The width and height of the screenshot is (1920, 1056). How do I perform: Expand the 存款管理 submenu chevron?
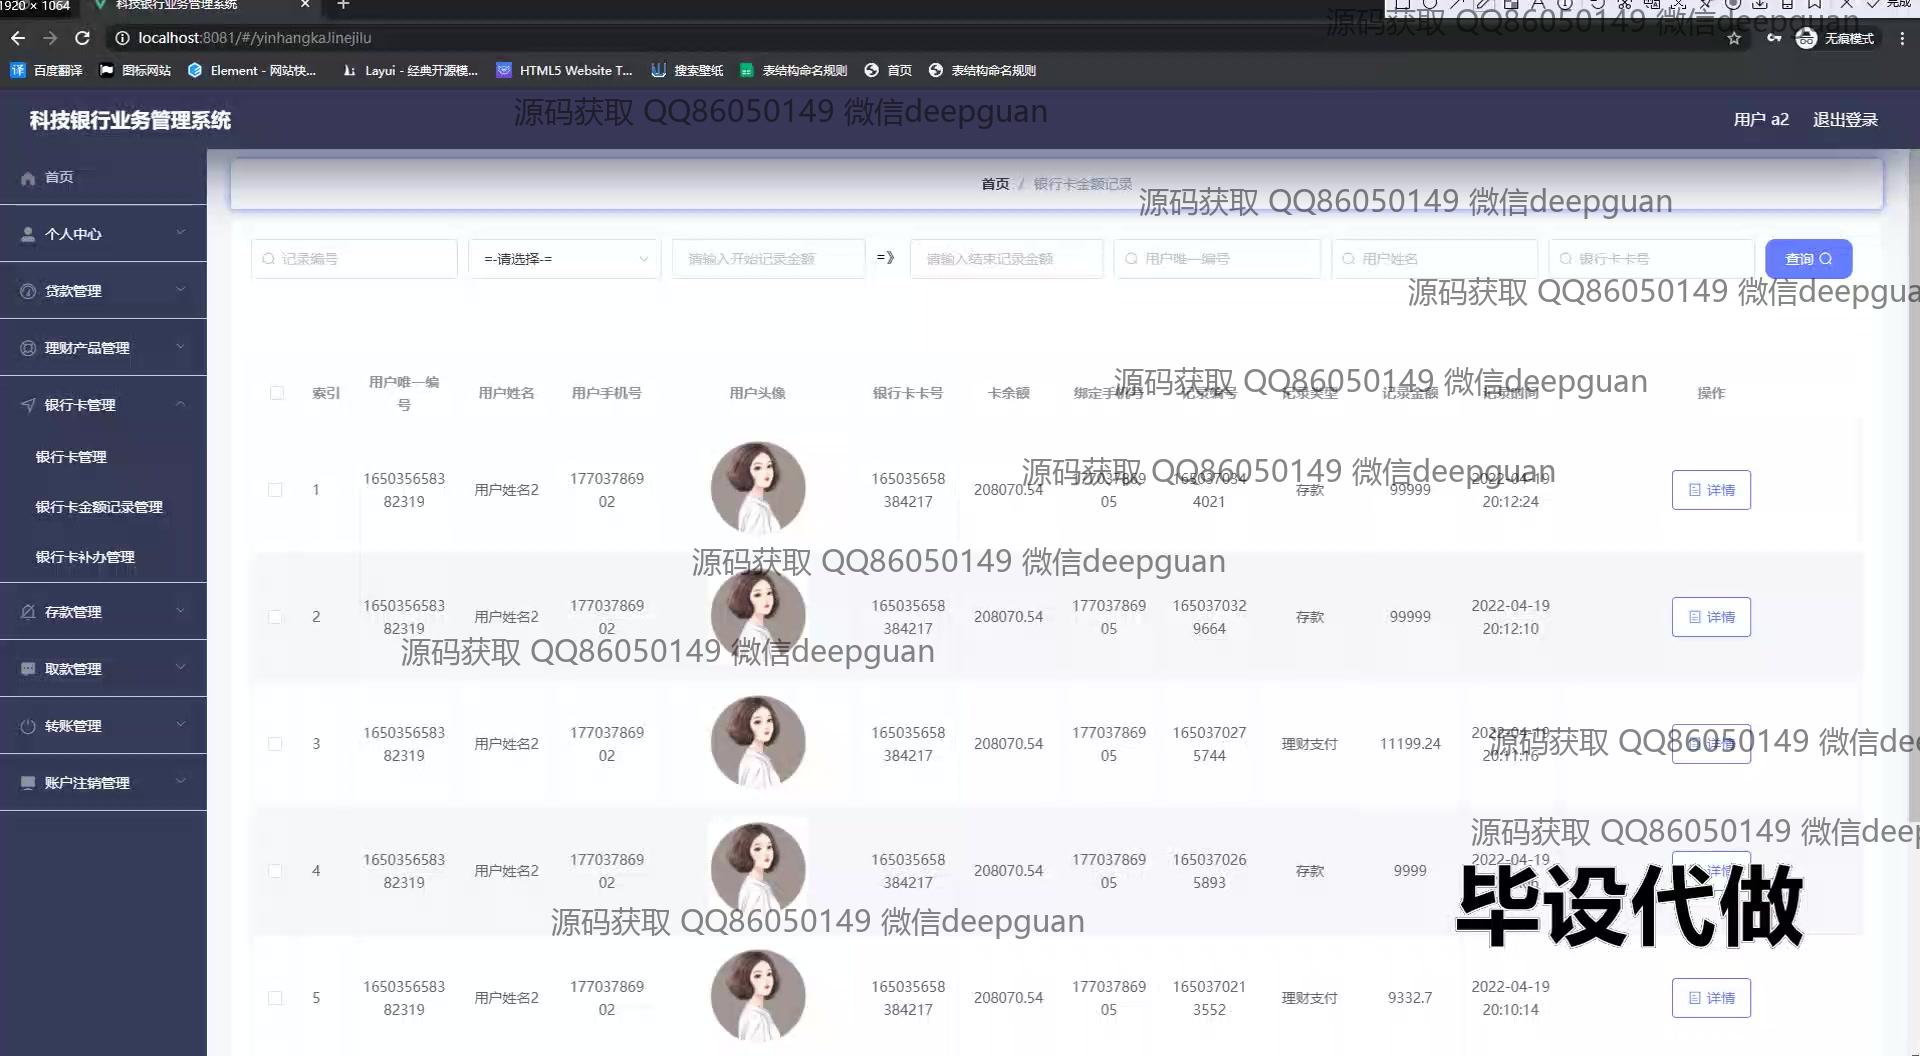pos(181,610)
